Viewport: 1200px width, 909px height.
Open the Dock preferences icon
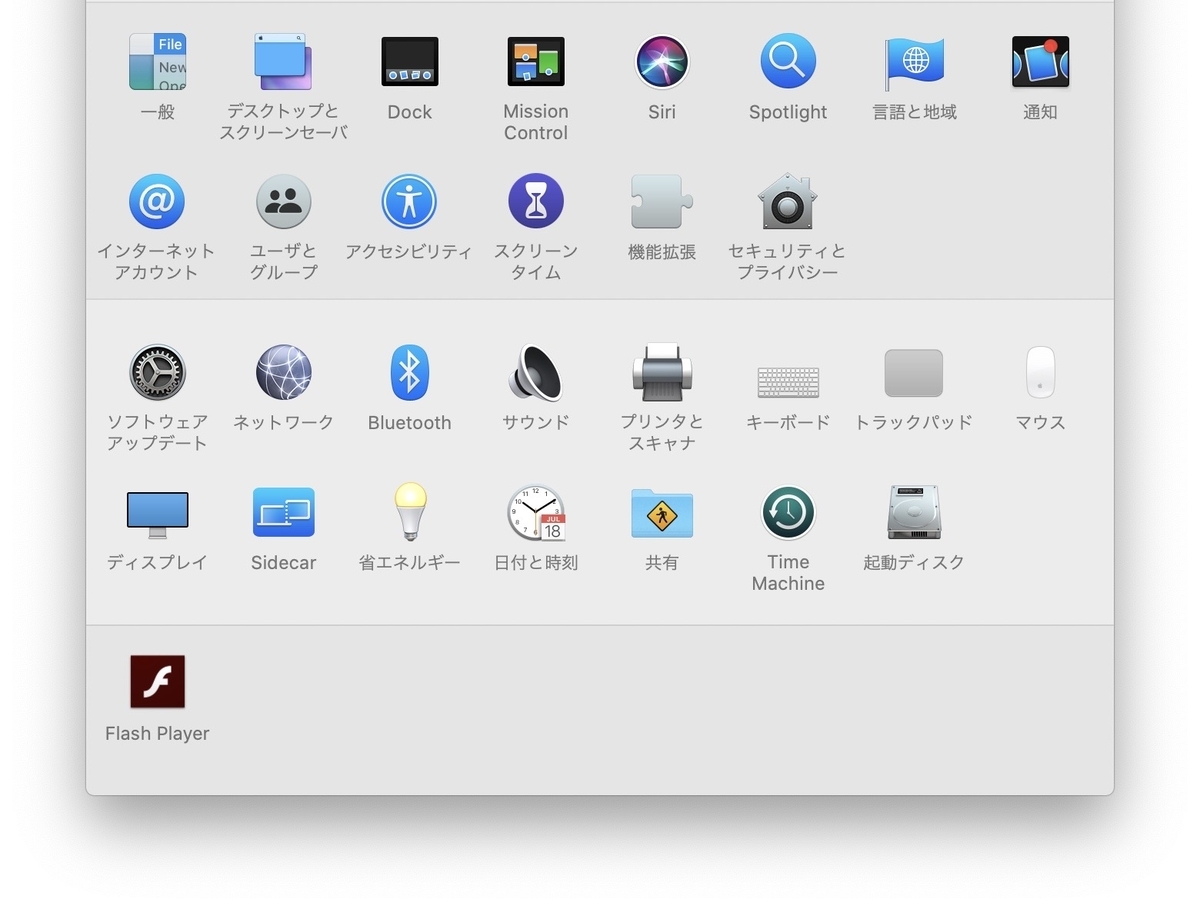410,62
